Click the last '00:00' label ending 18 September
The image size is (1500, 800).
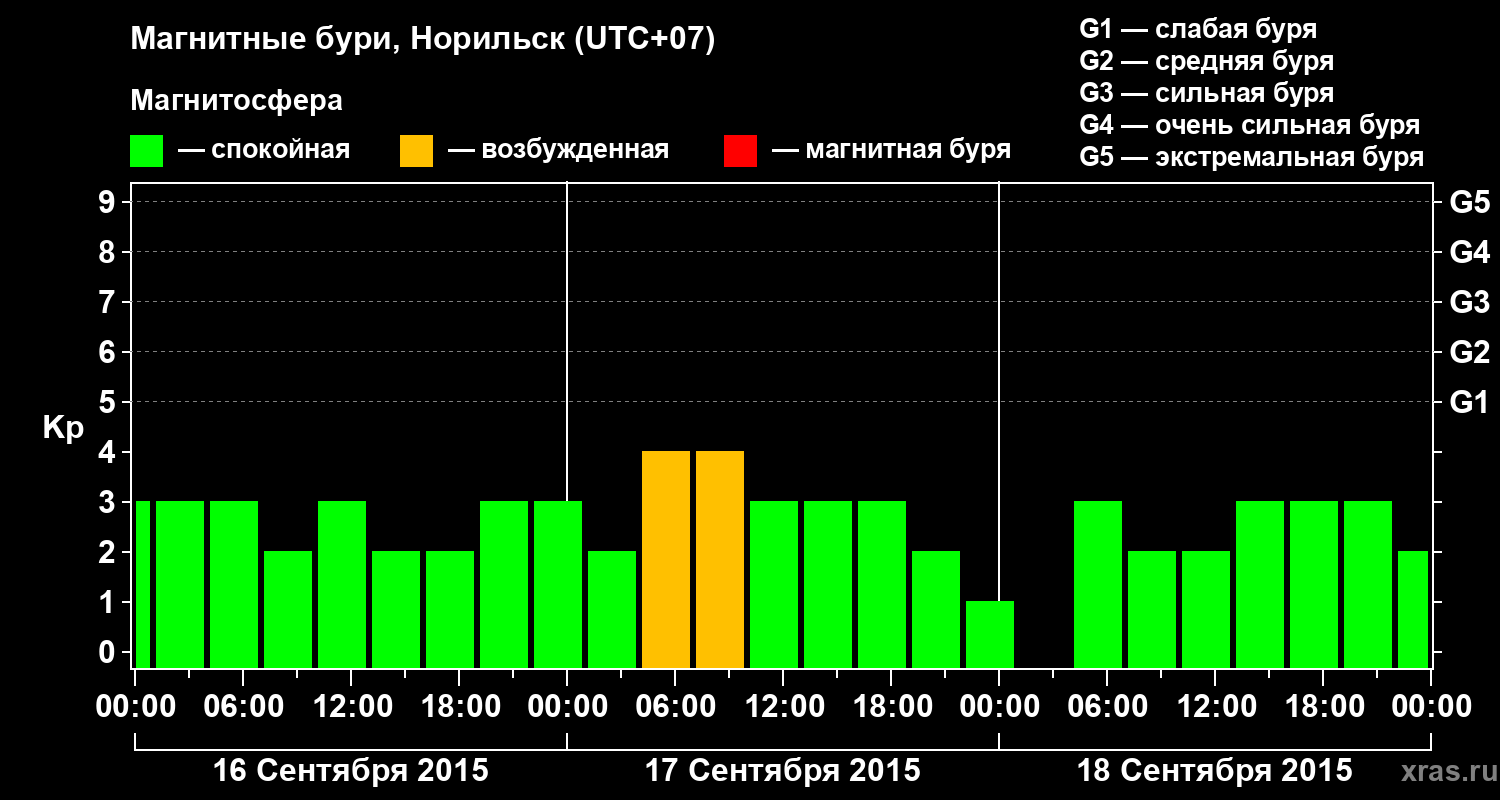coord(1431,707)
